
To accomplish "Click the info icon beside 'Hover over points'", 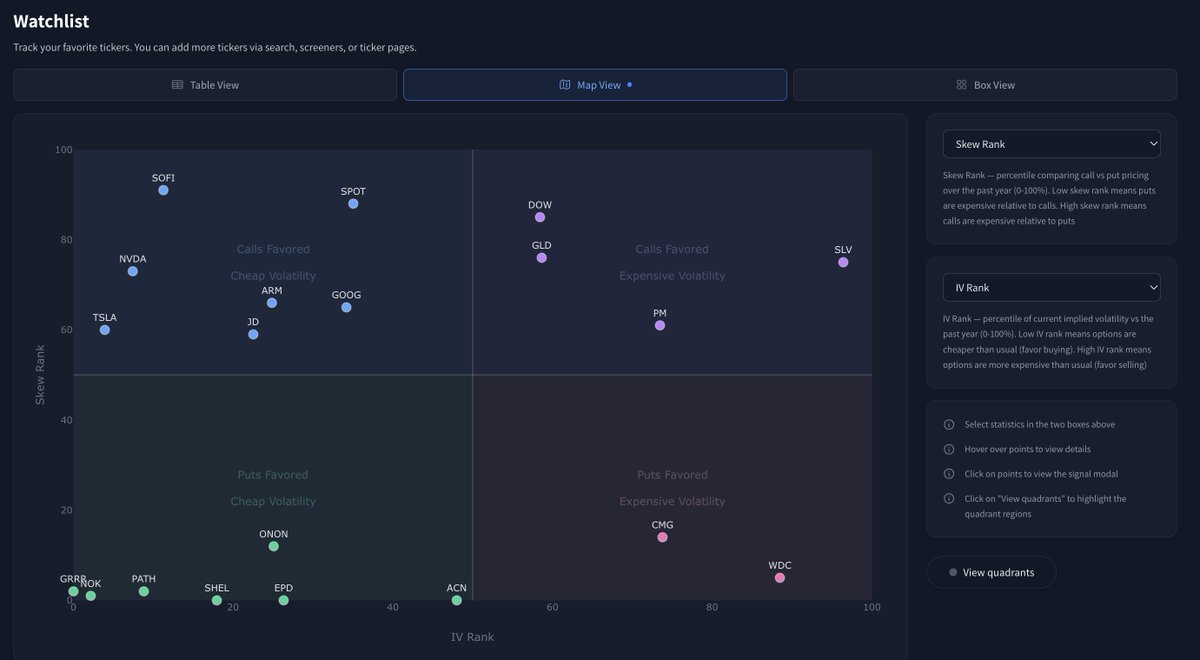I will (949, 449).
